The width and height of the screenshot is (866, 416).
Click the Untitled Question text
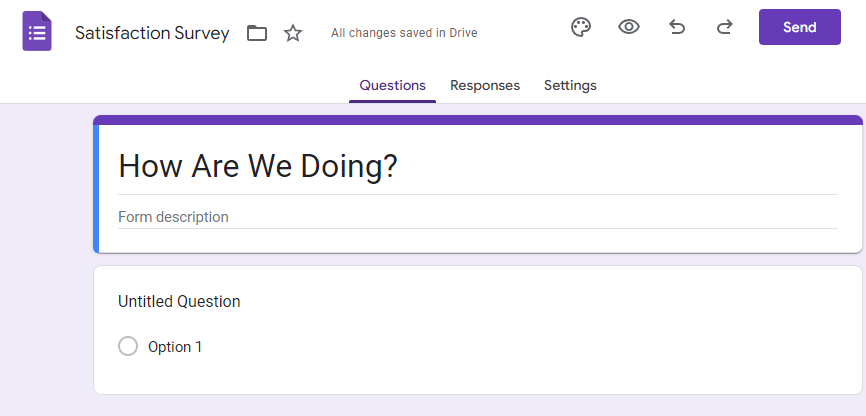click(179, 301)
